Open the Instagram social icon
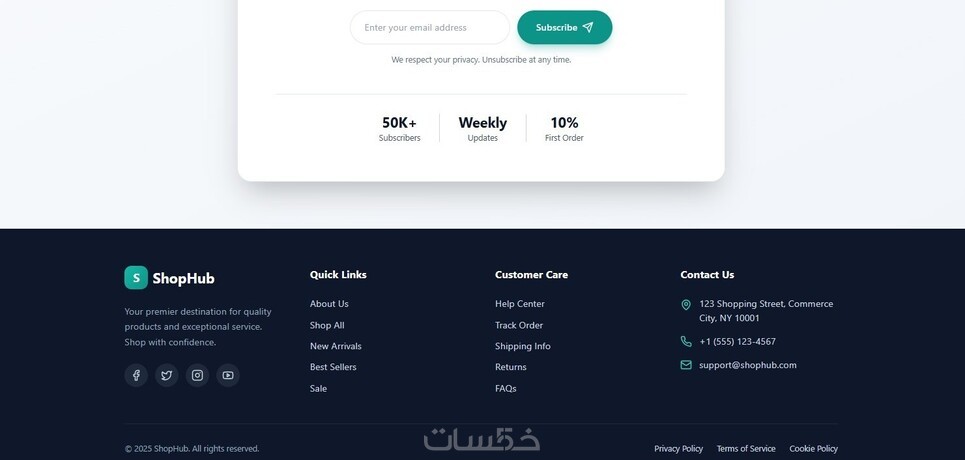This screenshot has height=460, width=965. [x=198, y=376]
